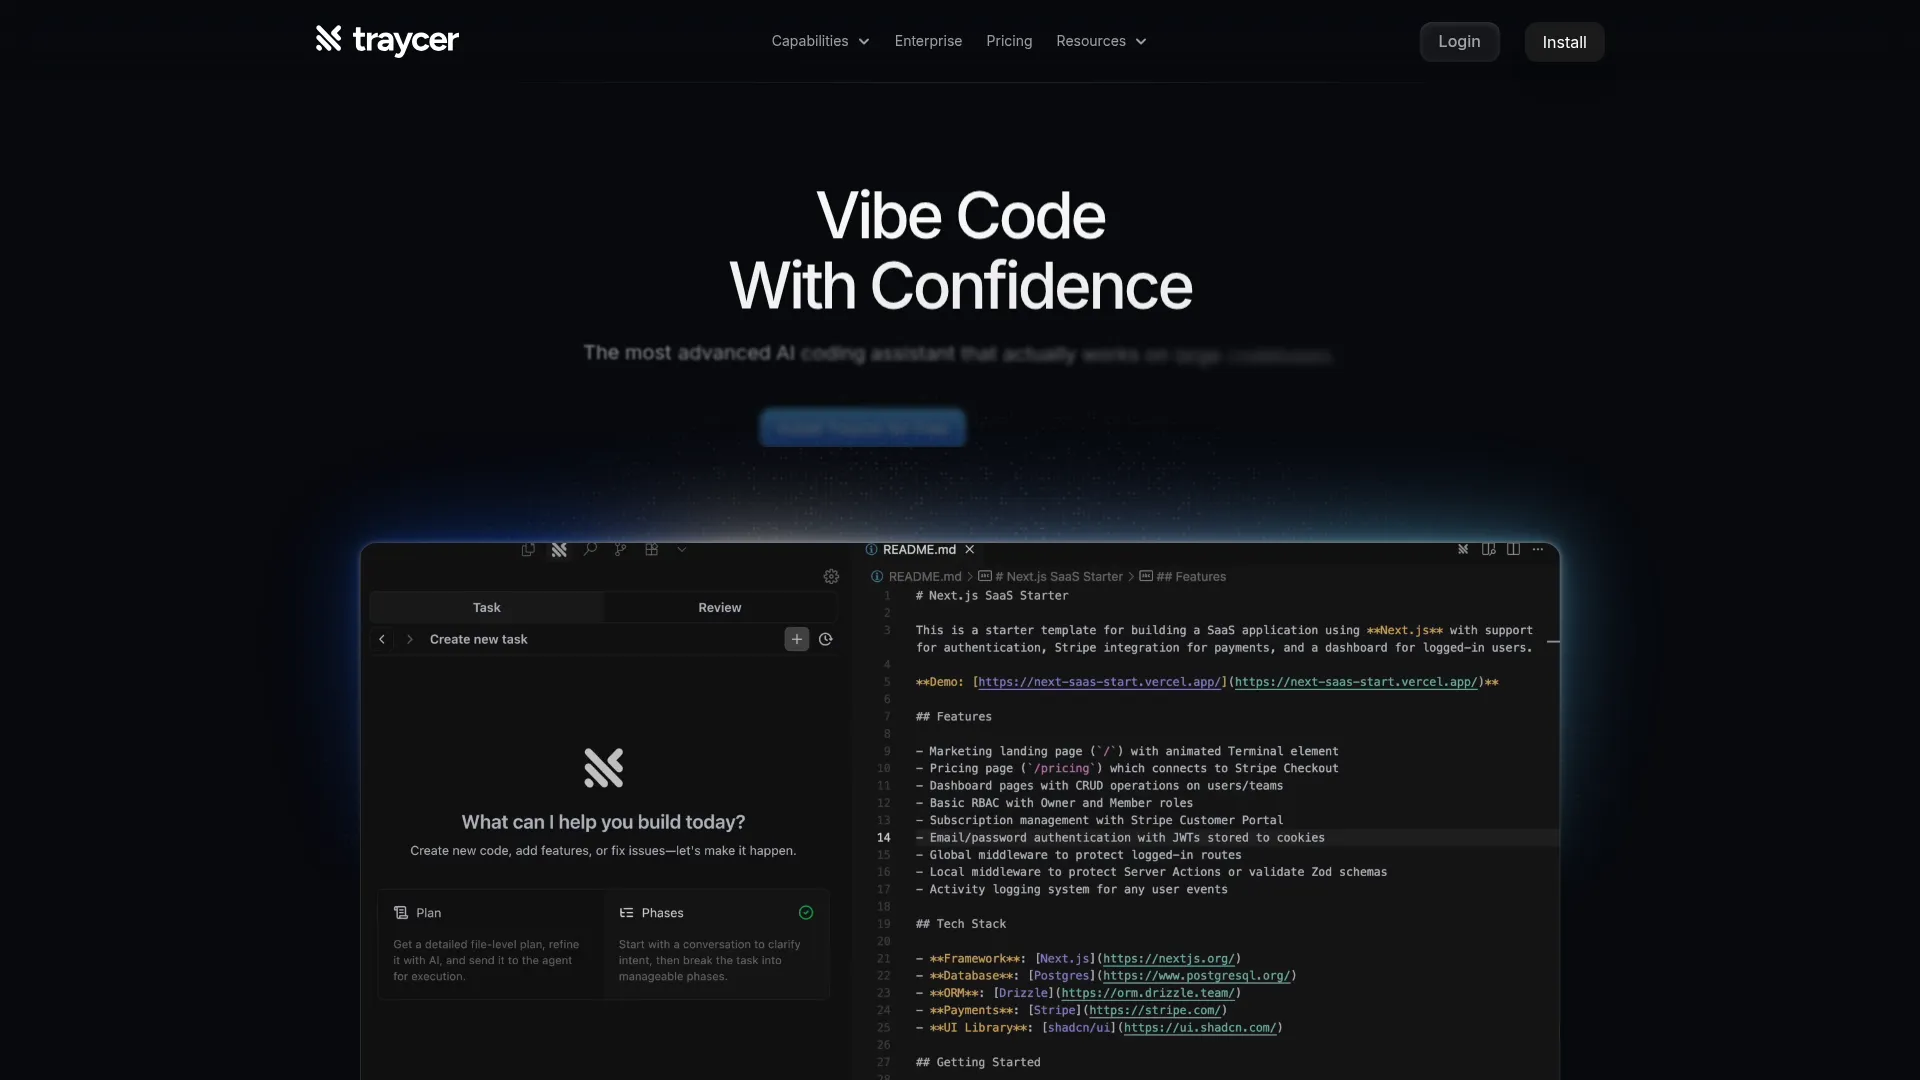Image resolution: width=1920 pixels, height=1080 pixels.
Task: Select the Task tab in Traycer panel
Action: point(486,607)
